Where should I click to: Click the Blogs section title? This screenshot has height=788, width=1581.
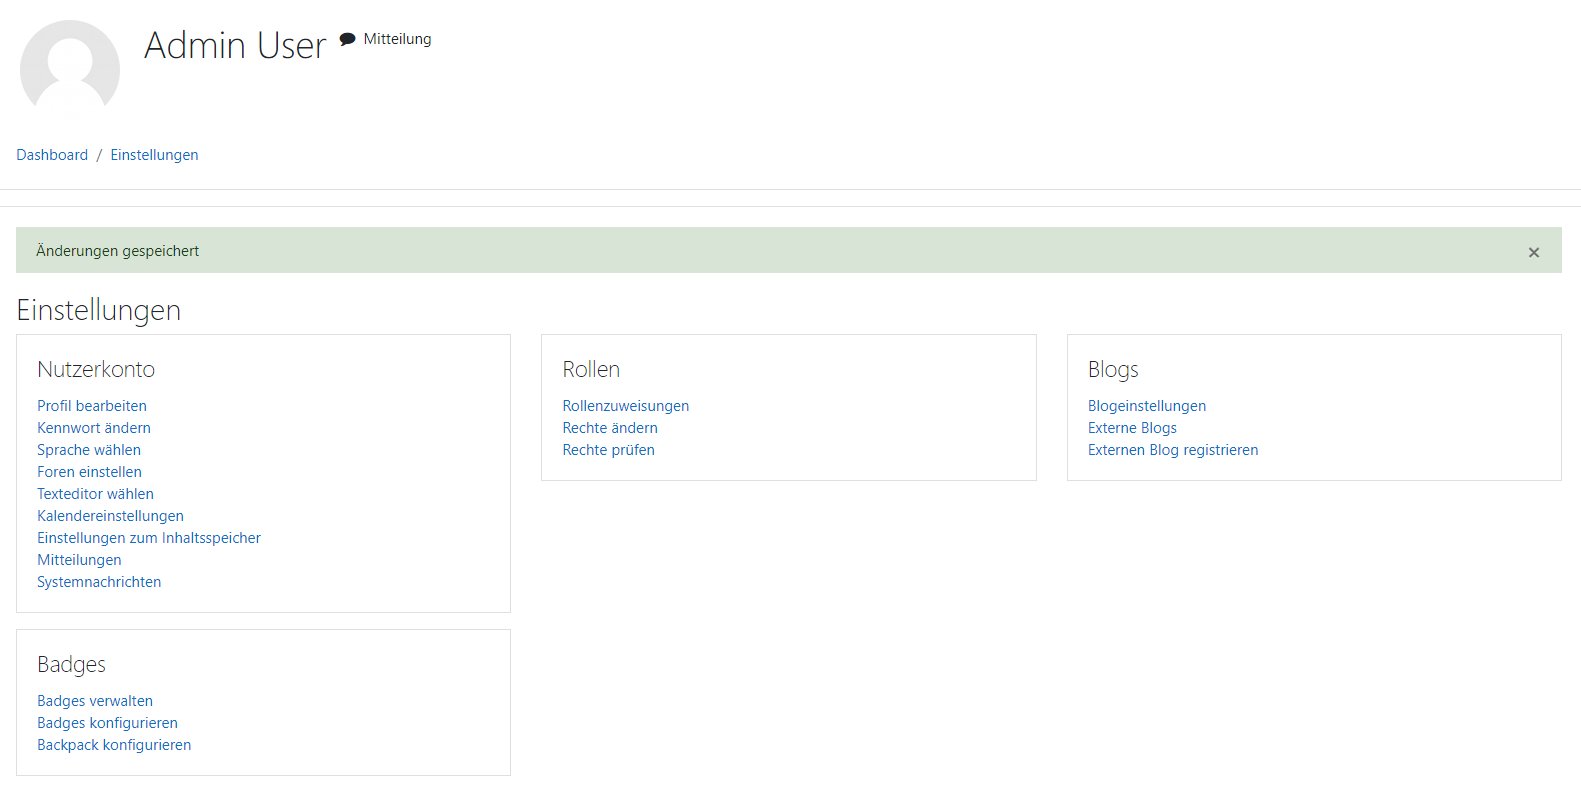pos(1113,369)
